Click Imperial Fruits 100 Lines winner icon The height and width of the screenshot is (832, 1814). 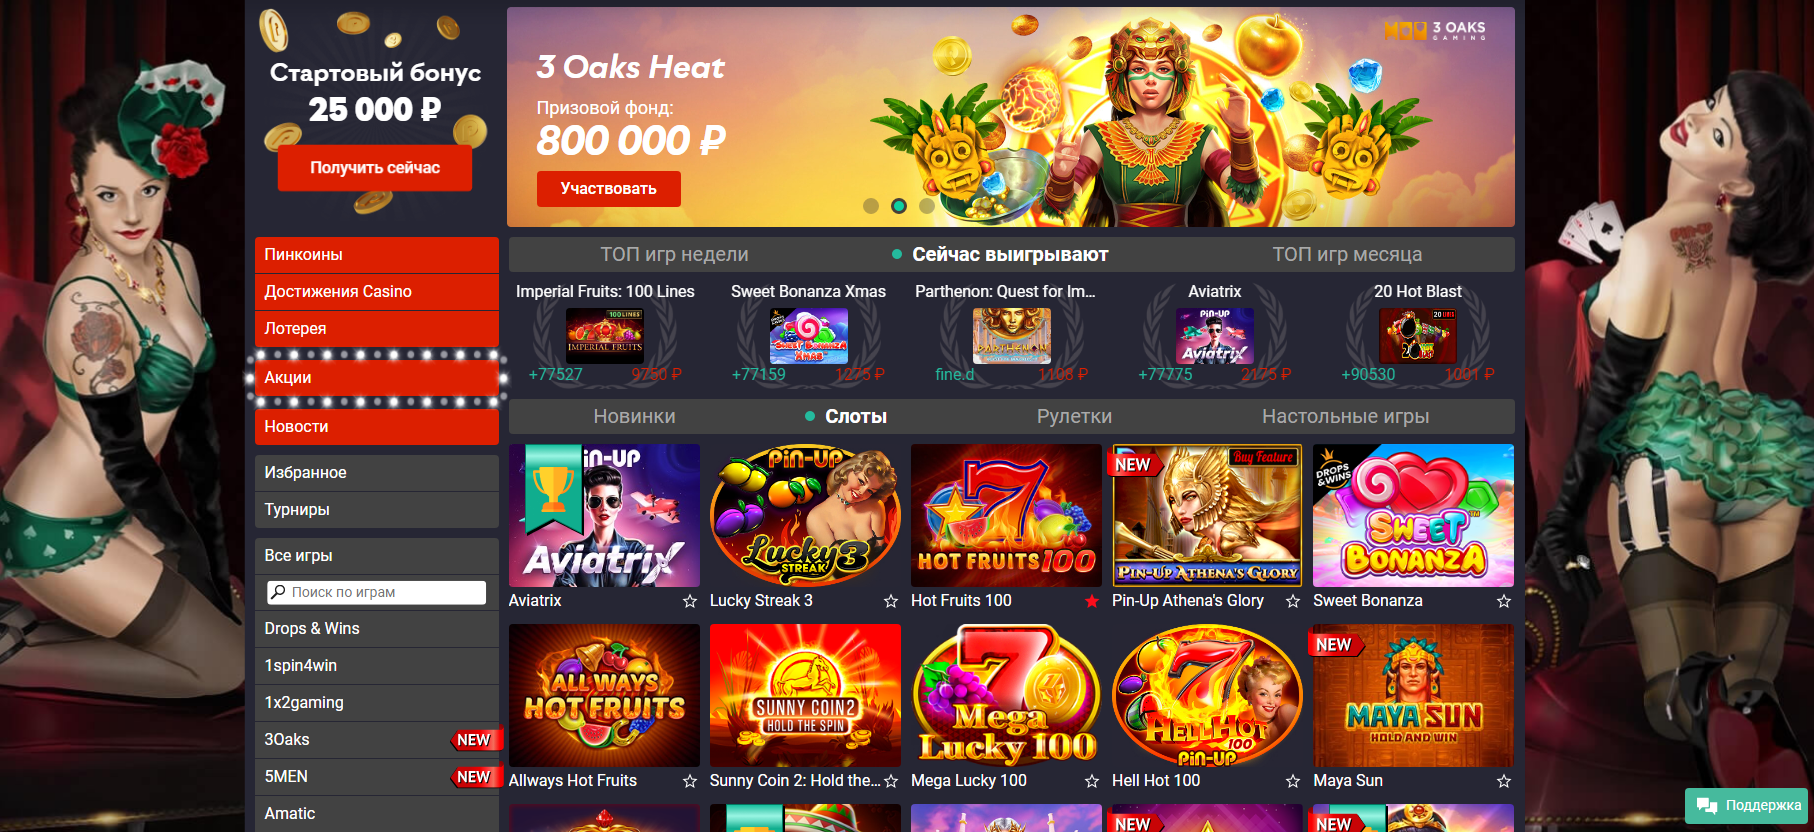pyautogui.click(x=605, y=335)
